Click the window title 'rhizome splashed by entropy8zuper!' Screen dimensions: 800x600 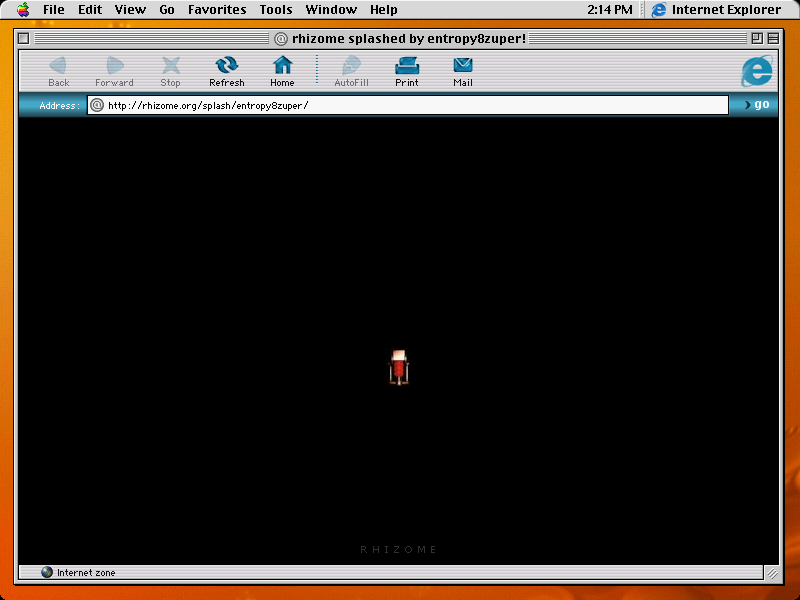[409, 39]
